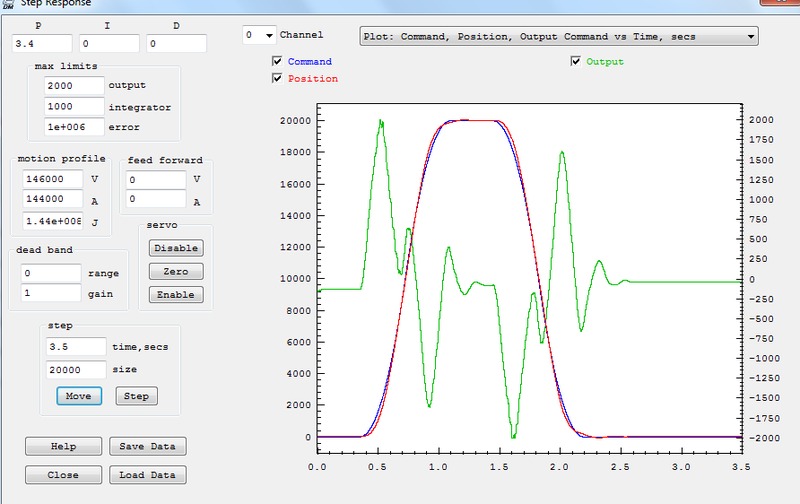Toggle the Command plot checkbox

coord(277,62)
